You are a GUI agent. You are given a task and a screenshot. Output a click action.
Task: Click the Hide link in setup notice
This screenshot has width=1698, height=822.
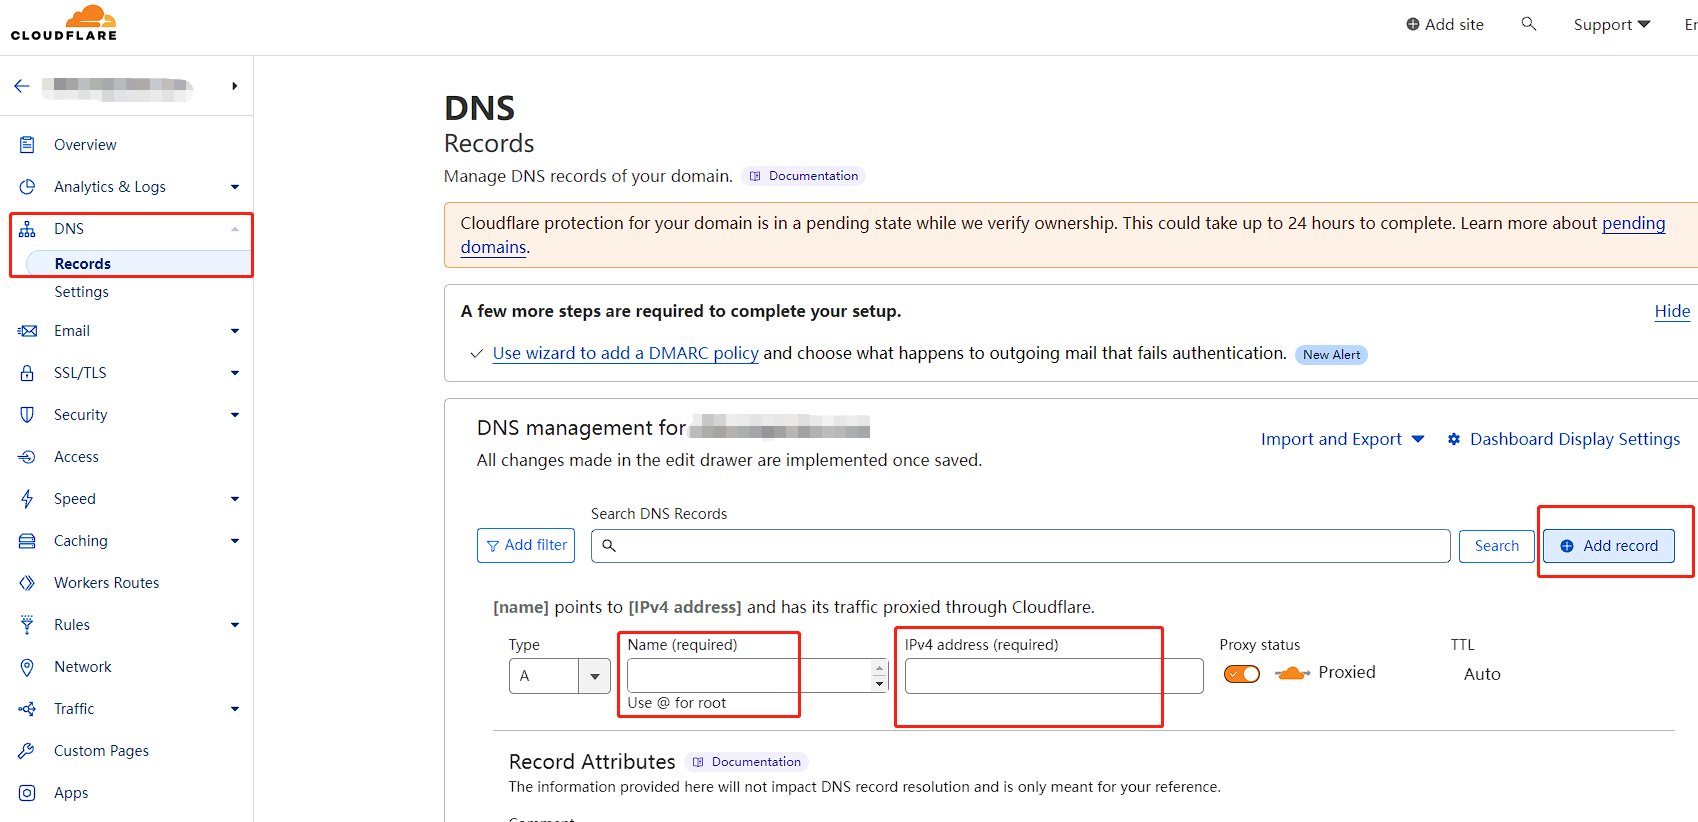[1672, 311]
